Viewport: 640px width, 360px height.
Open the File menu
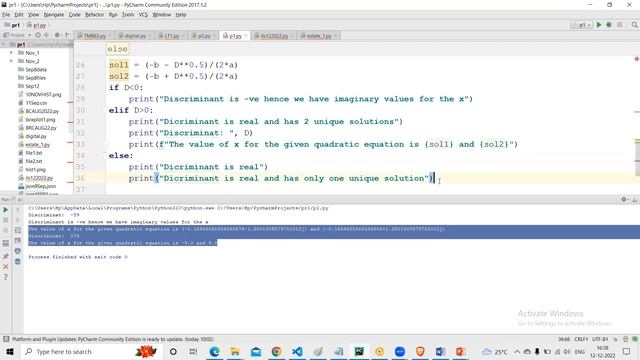coord(6,15)
